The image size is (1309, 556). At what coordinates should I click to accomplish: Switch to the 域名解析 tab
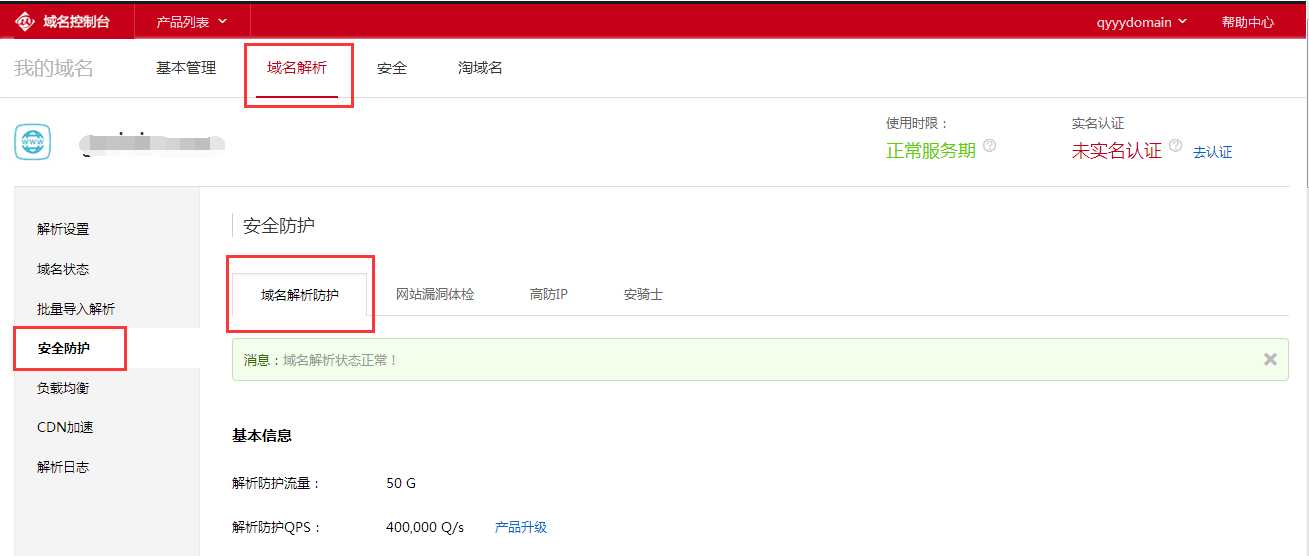[x=297, y=68]
